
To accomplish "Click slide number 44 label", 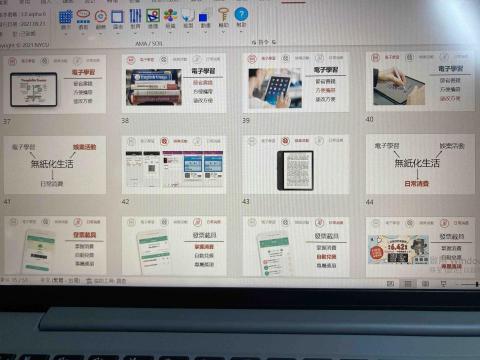I will pos(370,202).
